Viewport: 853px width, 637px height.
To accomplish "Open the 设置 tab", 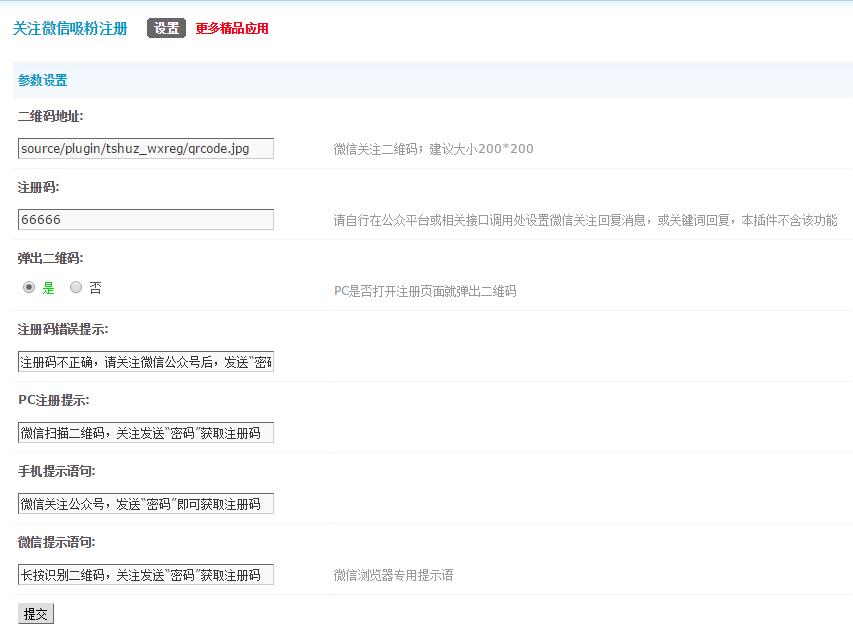I will [166, 28].
